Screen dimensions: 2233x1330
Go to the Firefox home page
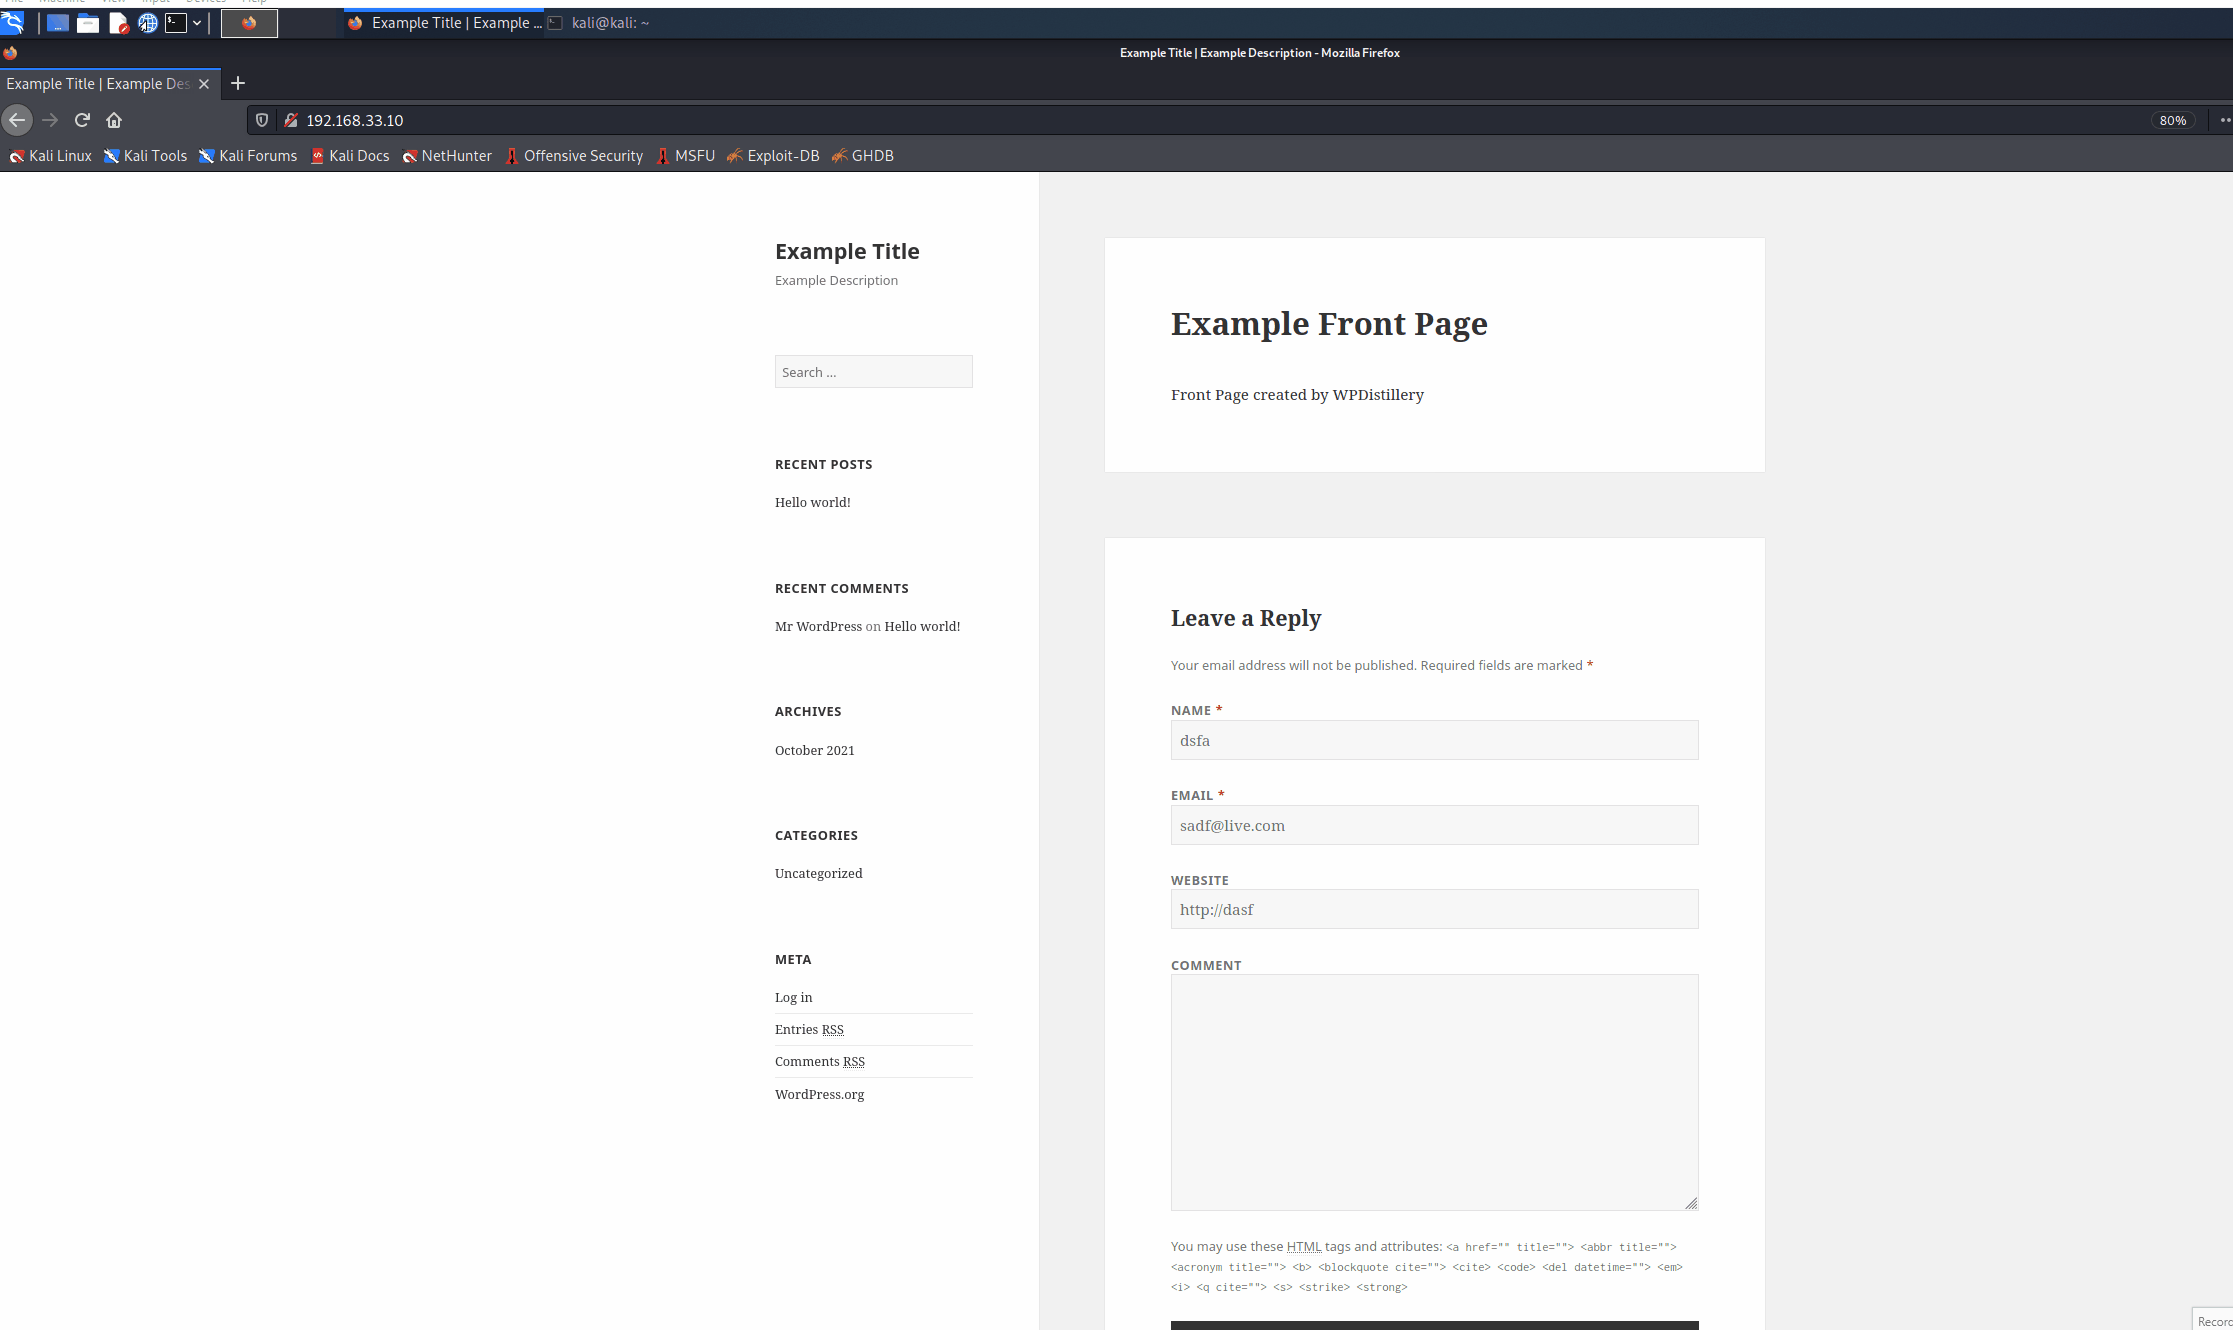coord(114,120)
